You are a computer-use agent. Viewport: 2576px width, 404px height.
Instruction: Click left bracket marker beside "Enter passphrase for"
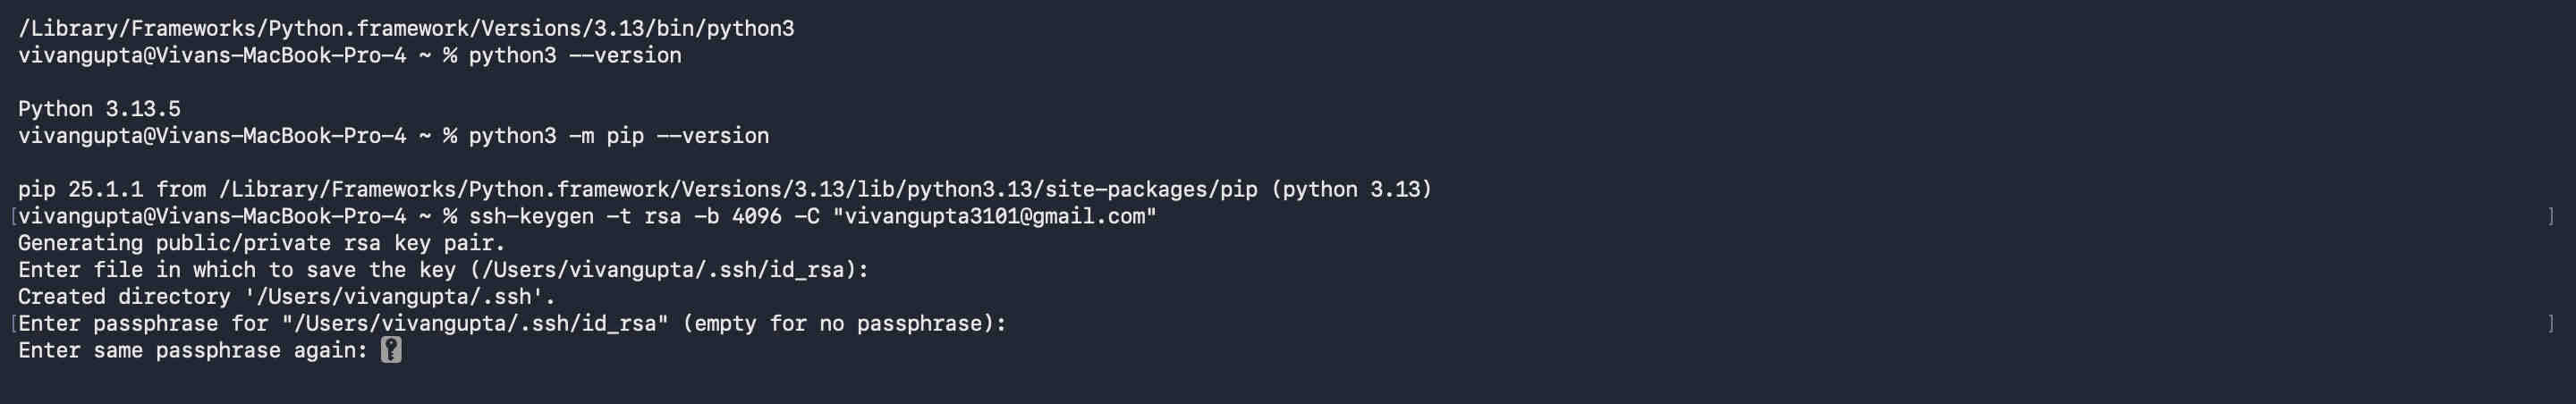13,324
